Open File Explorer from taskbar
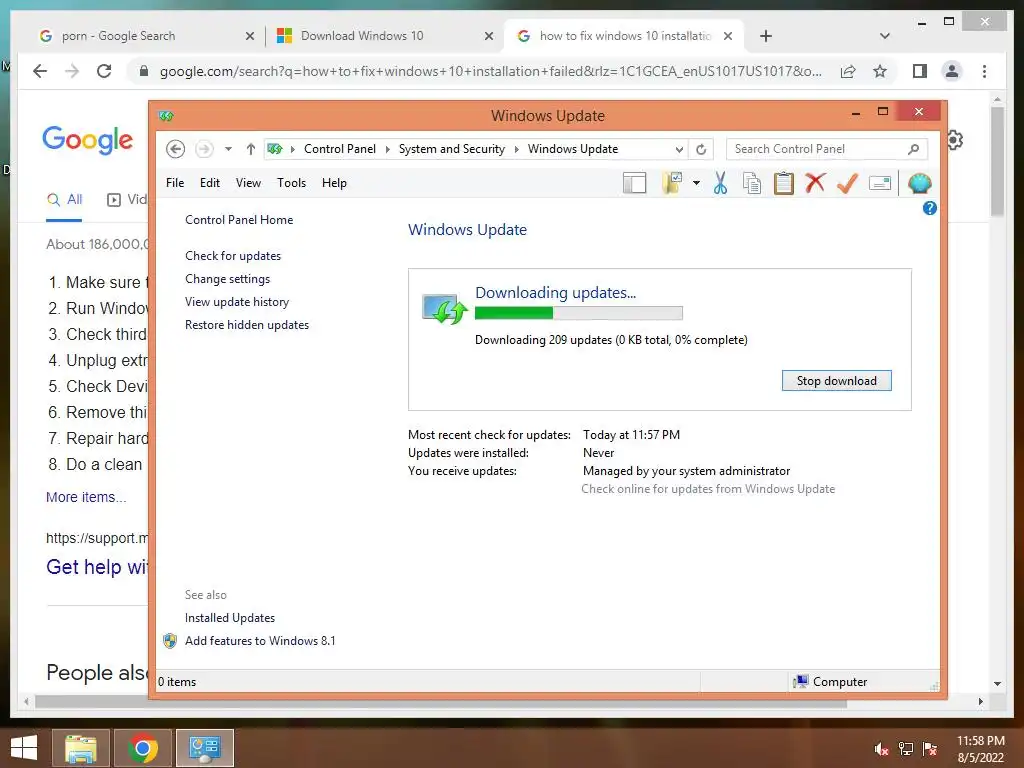This screenshot has height=768, width=1024. (81, 748)
